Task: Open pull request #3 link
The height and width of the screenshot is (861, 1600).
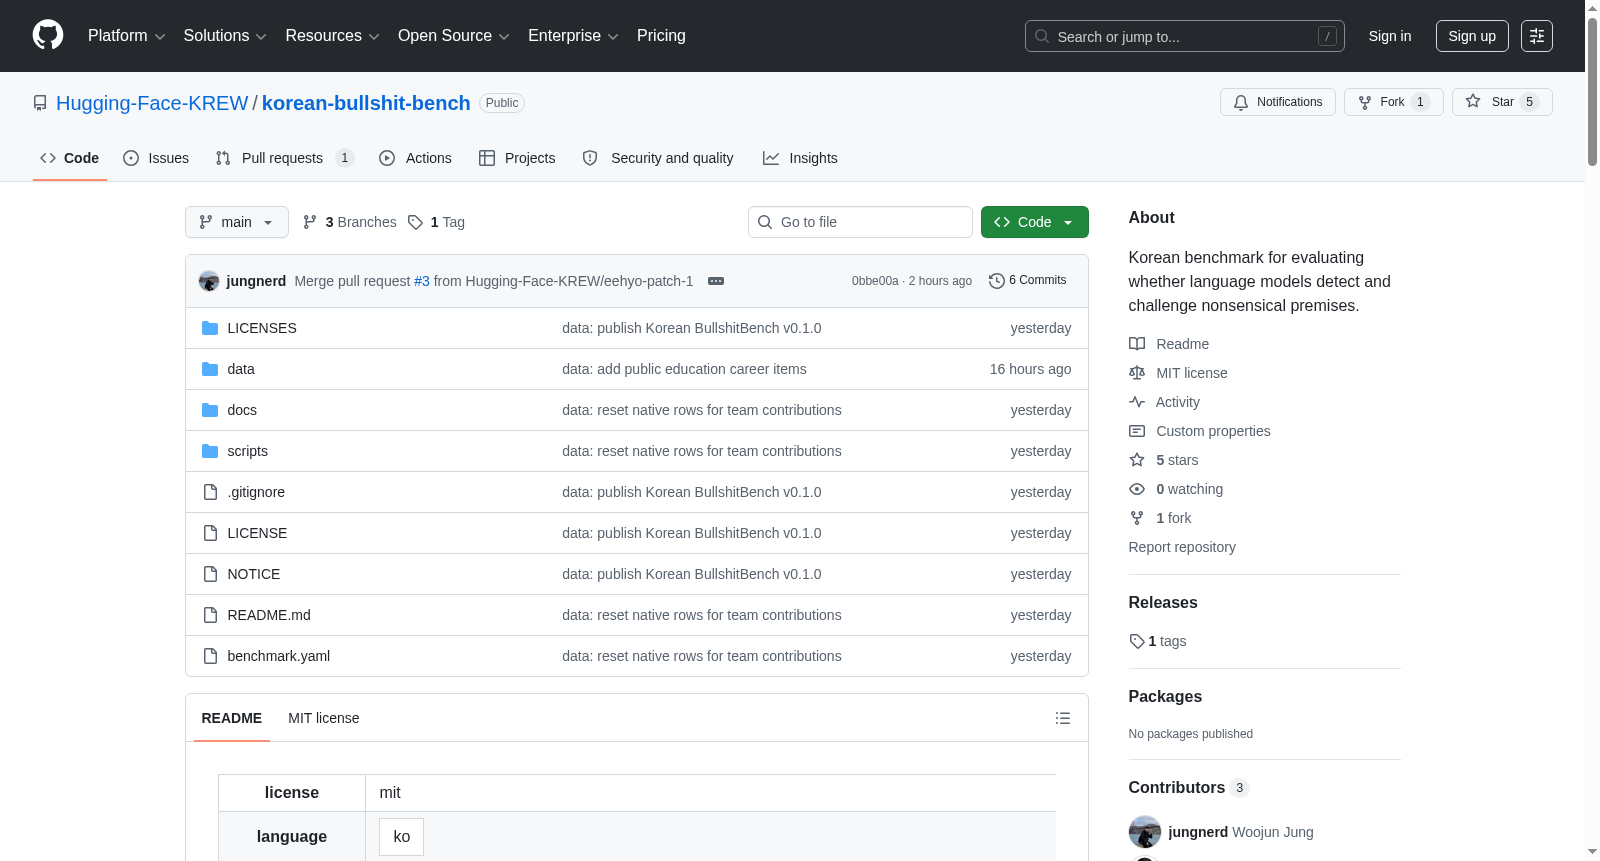Action: point(422,281)
